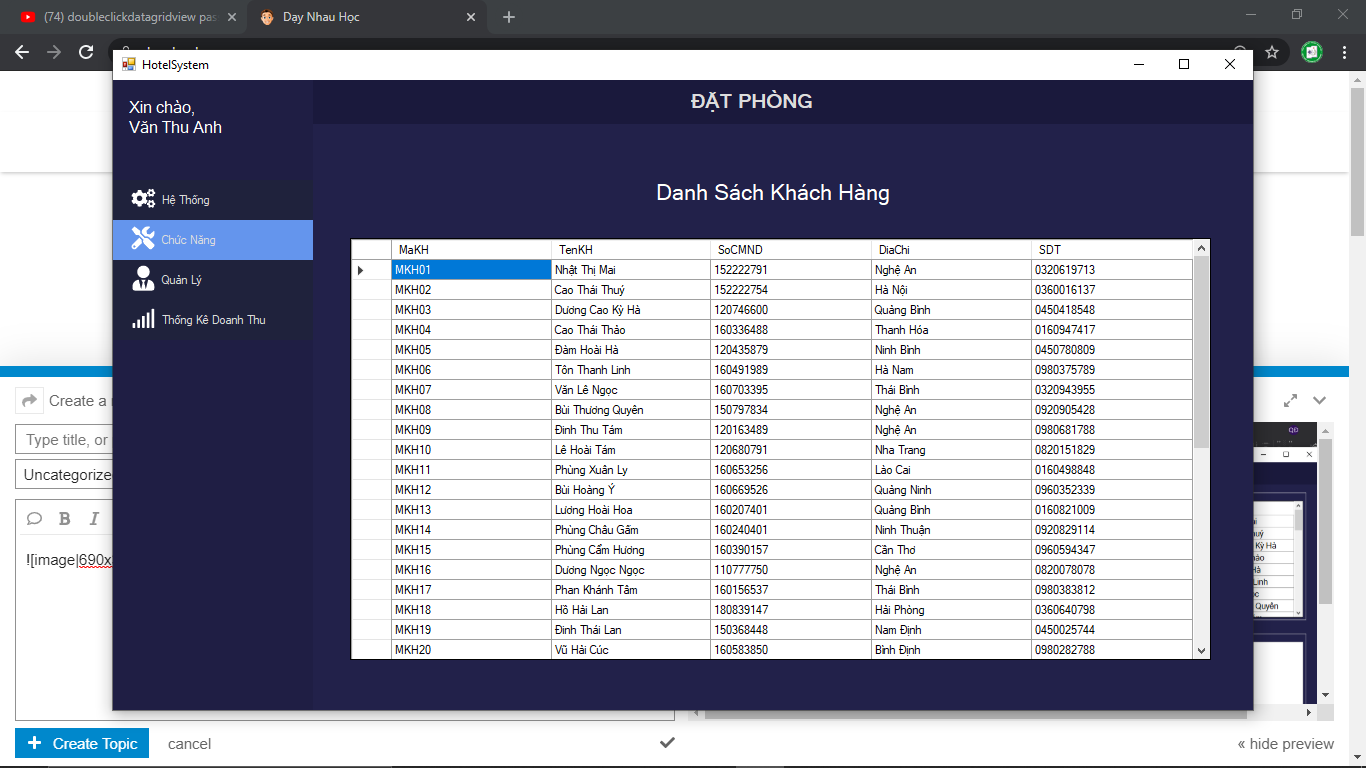This screenshot has height=768, width=1366.
Task: Open Chrome's three-dot menu
Action: (1343, 52)
